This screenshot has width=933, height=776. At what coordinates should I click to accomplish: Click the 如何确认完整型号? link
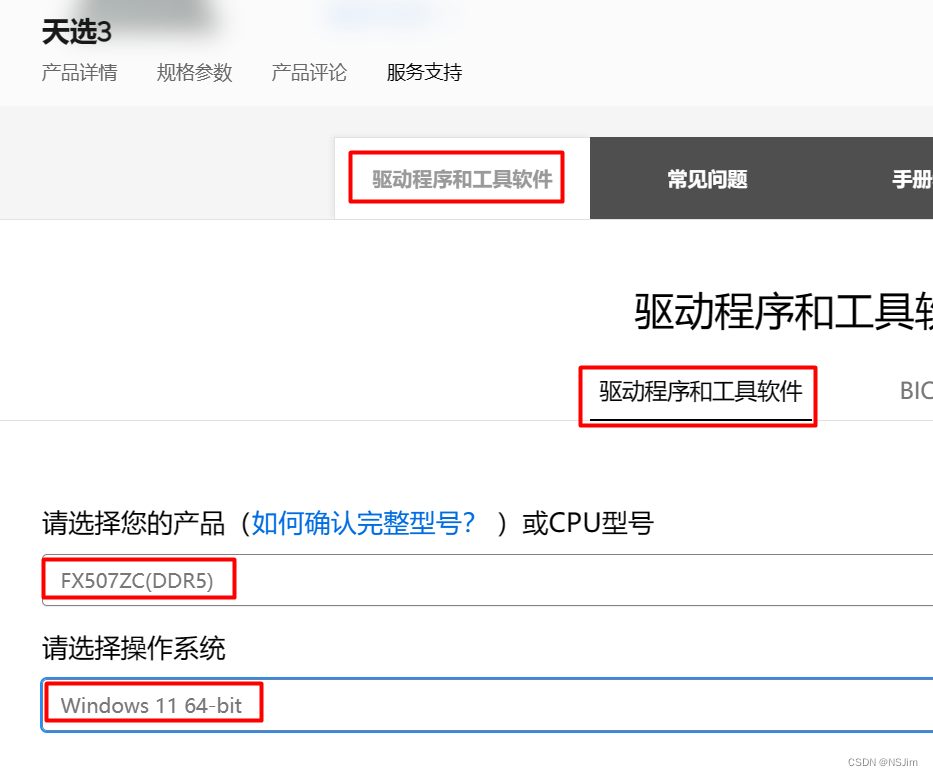(363, 523)
